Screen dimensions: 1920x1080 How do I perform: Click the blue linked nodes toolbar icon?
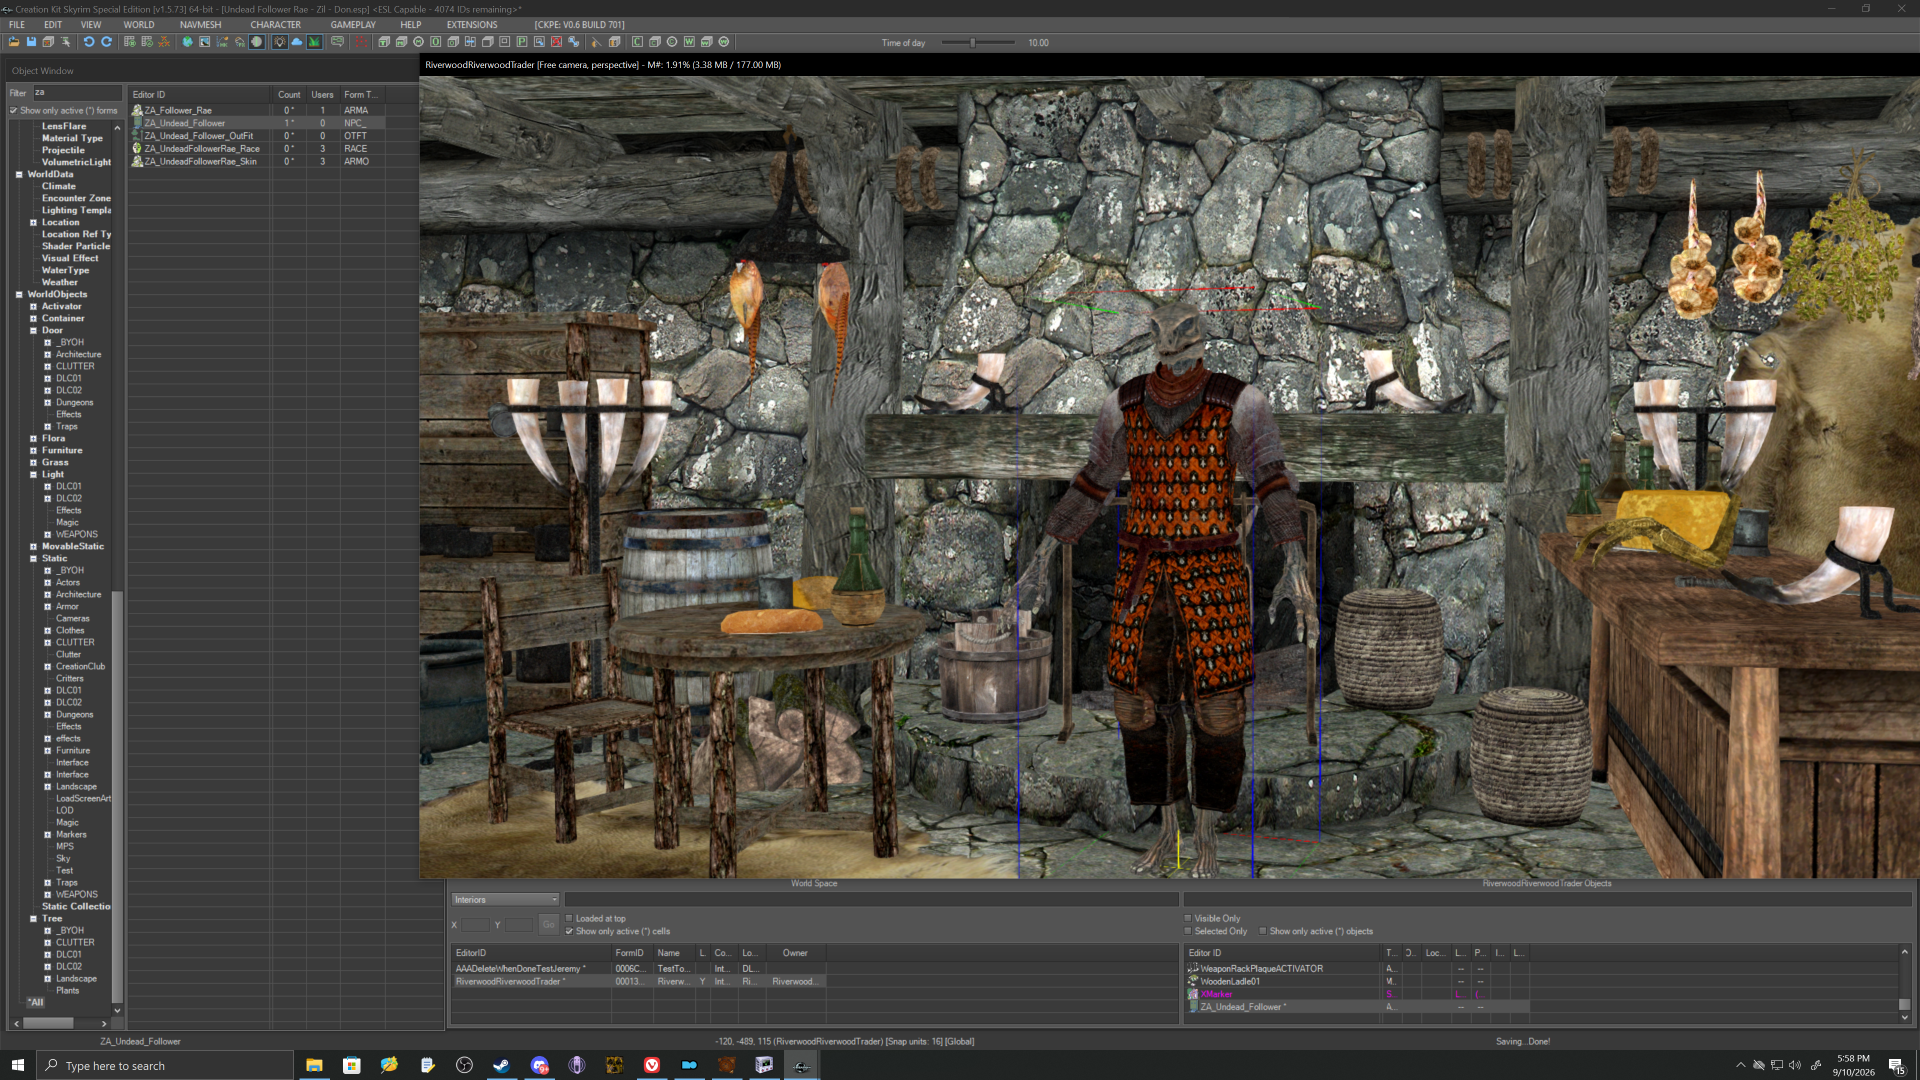pyautogui.click(x=574, y=42)
